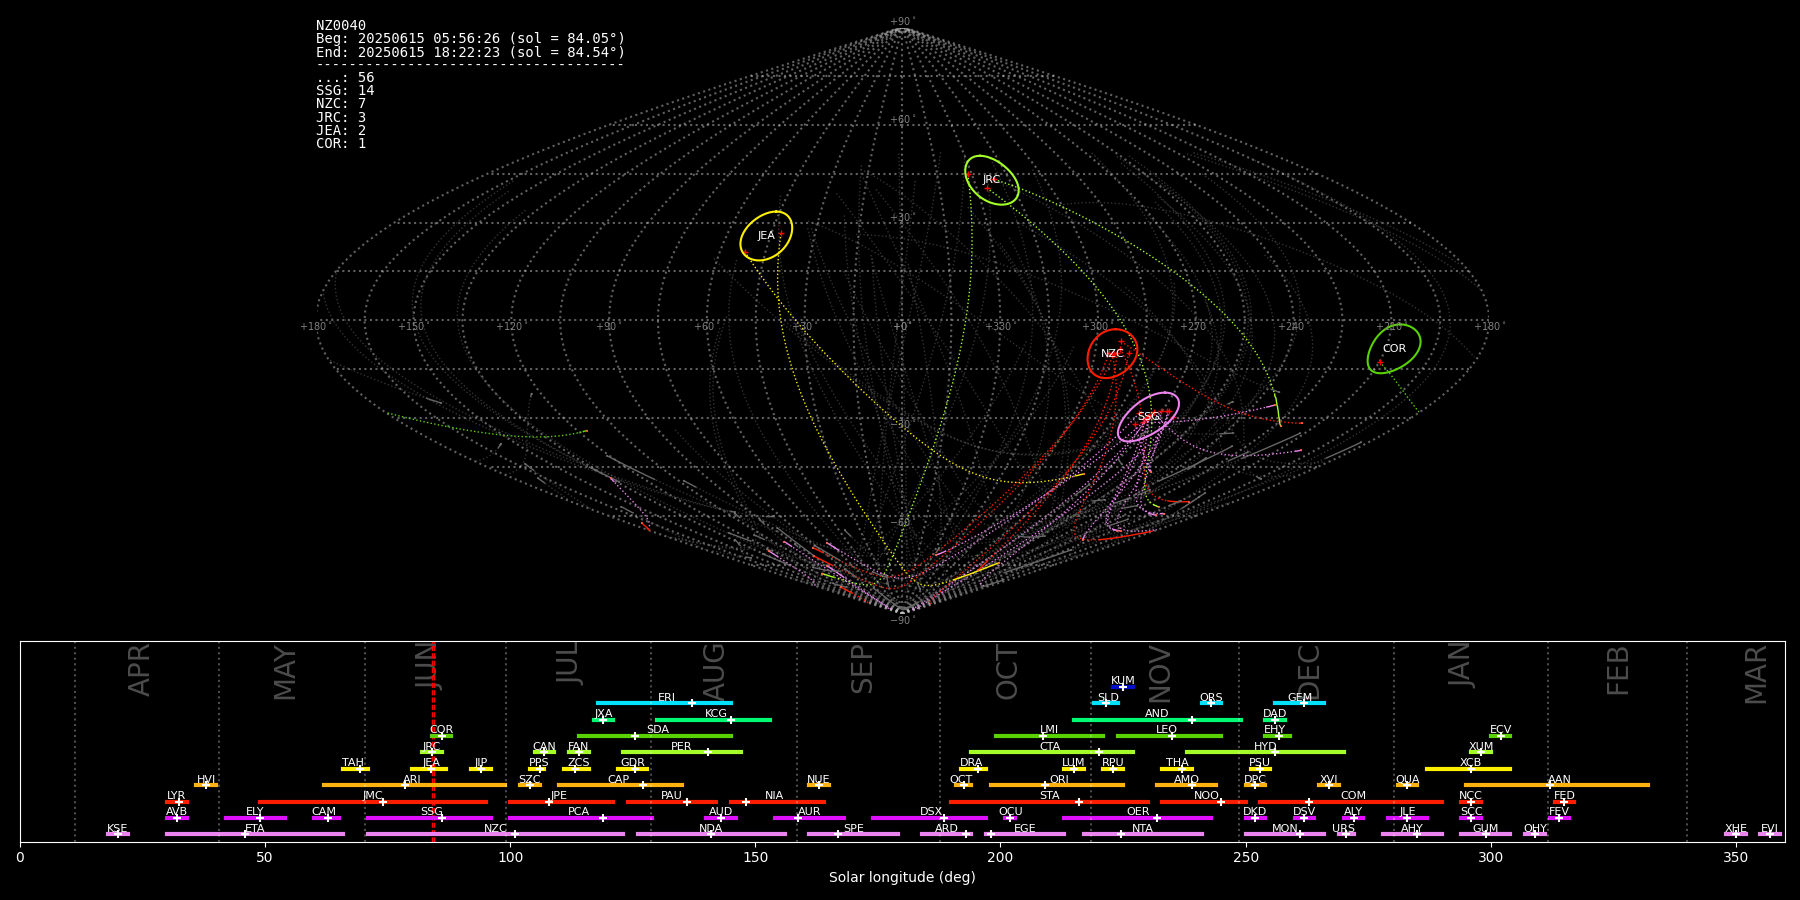Click the KSE shower label in the timeline
1800x900 pixels.
point(117,829)
